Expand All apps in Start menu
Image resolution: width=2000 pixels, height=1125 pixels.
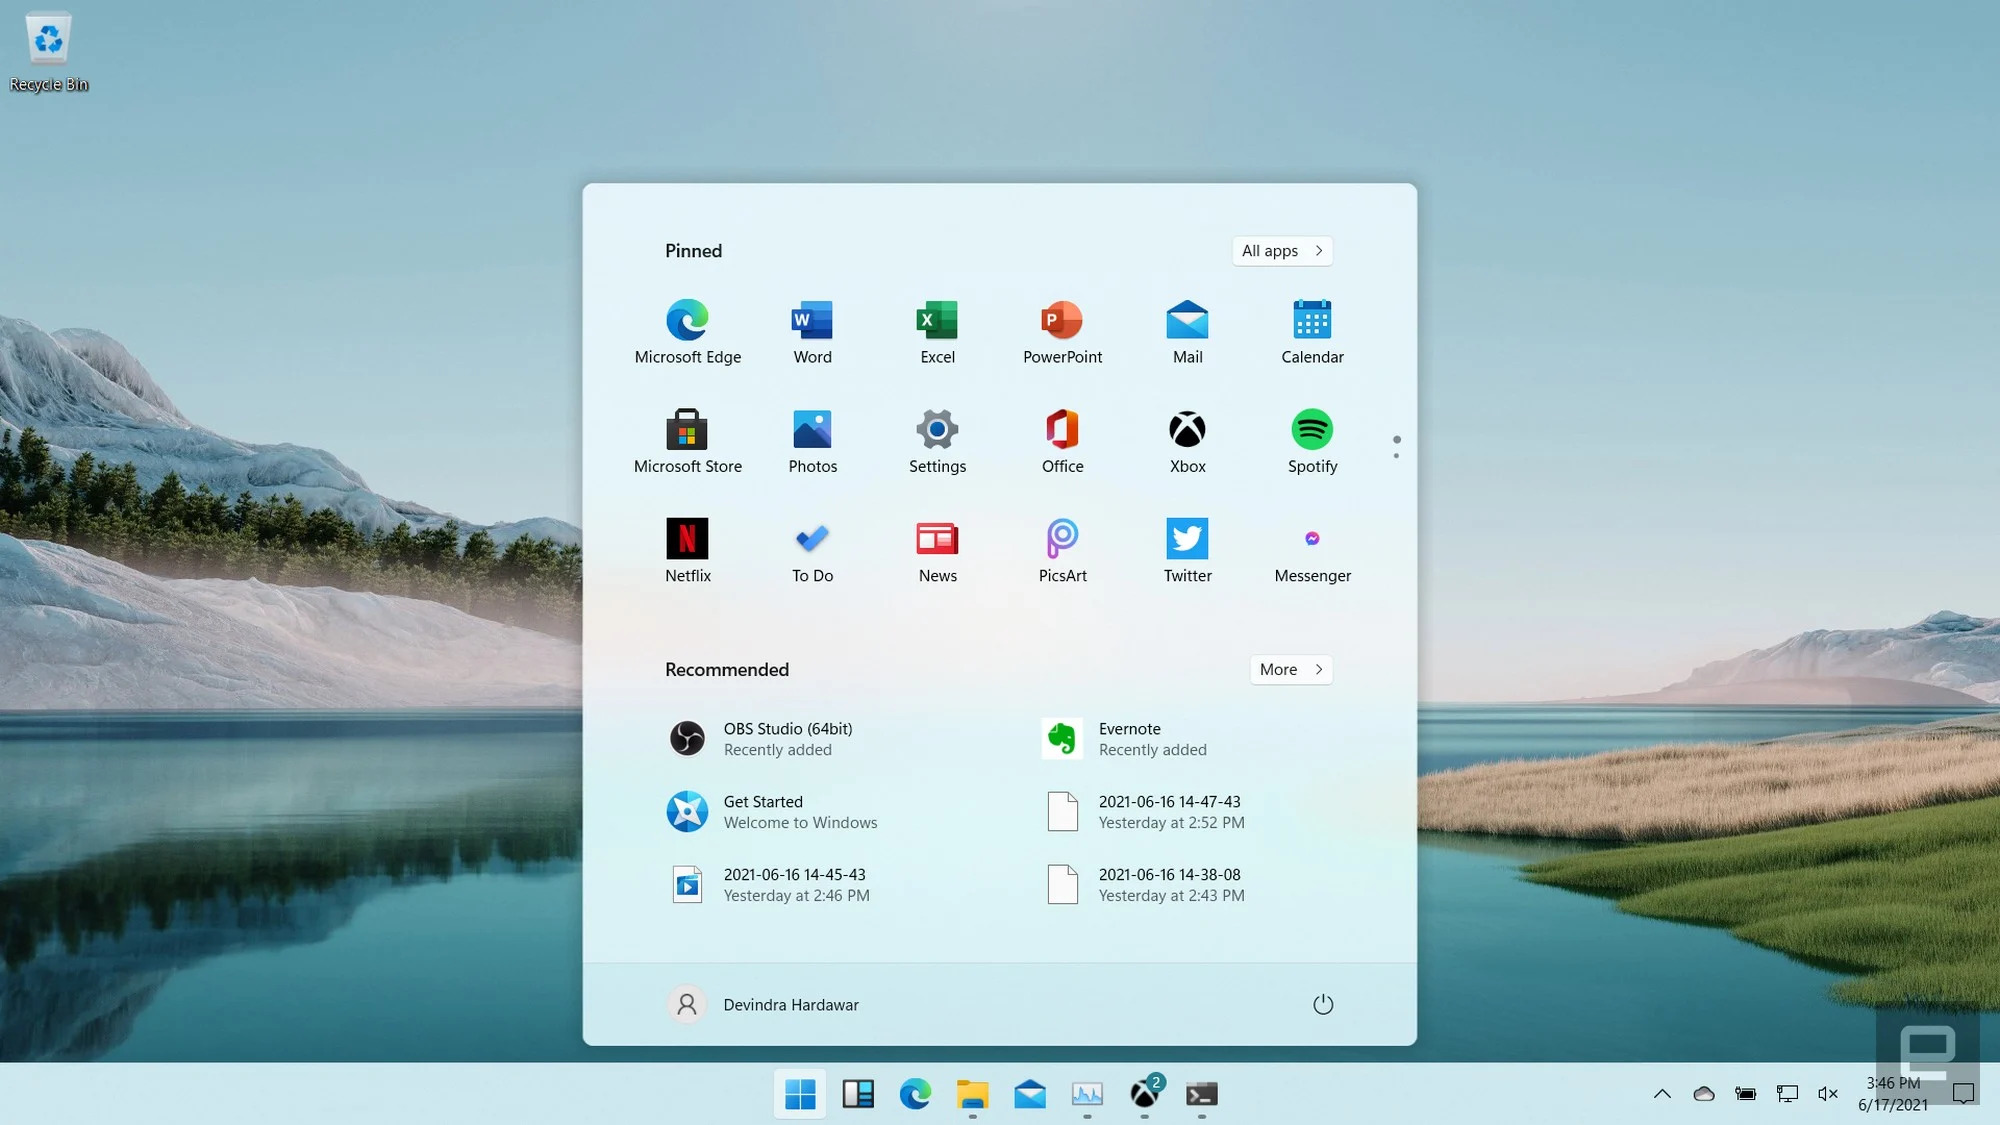click(1283, 250)
